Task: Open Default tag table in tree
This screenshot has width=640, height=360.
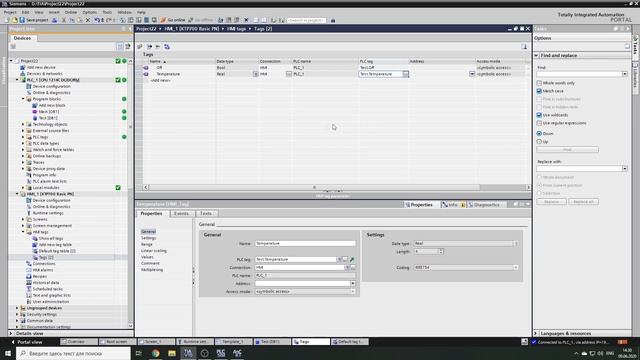Action: 57,251
